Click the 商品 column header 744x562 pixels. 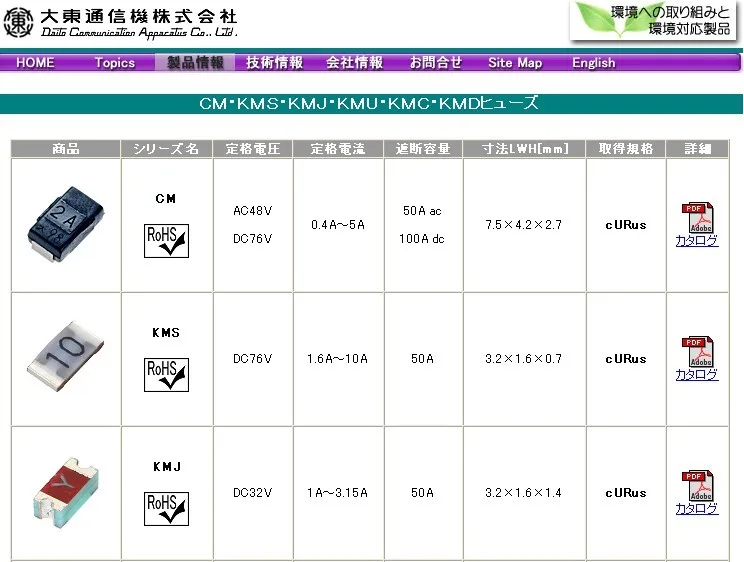[x=65, y=149]
